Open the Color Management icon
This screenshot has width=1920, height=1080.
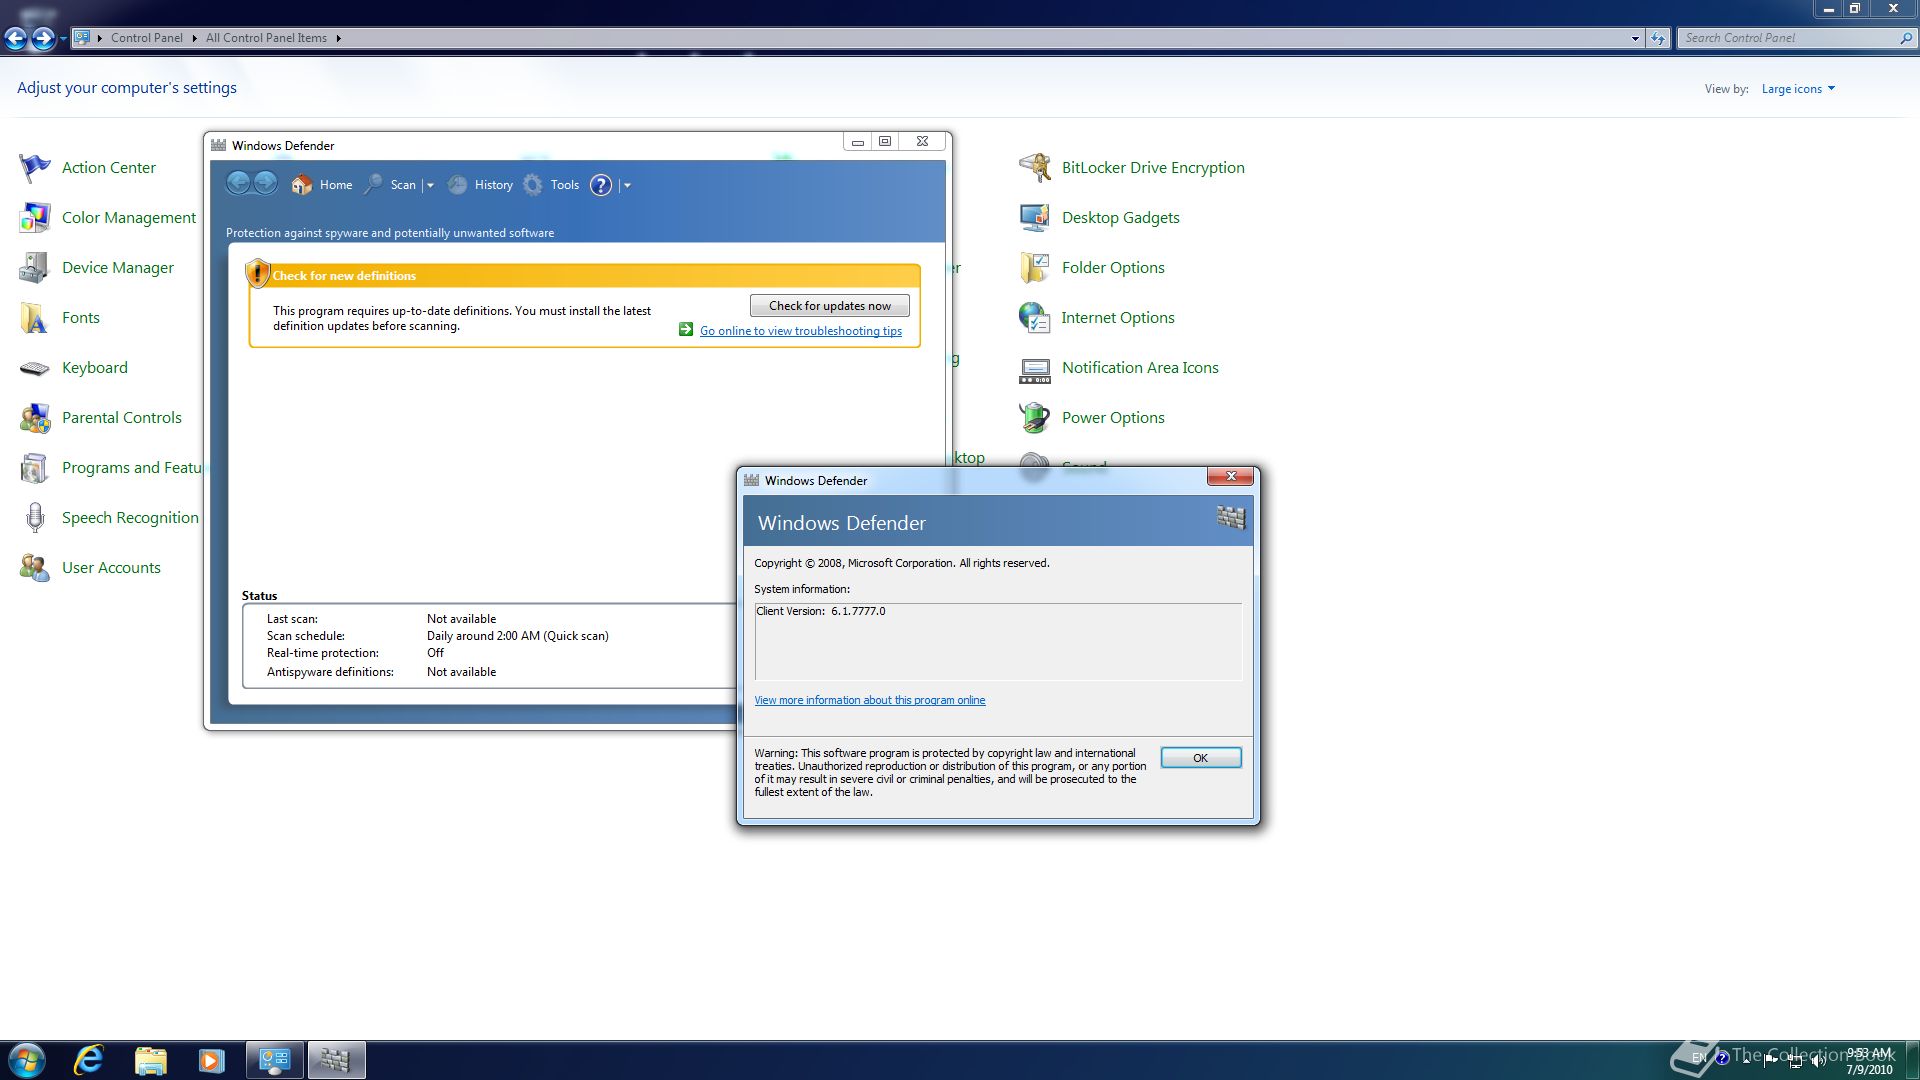[x=35, y=218]
